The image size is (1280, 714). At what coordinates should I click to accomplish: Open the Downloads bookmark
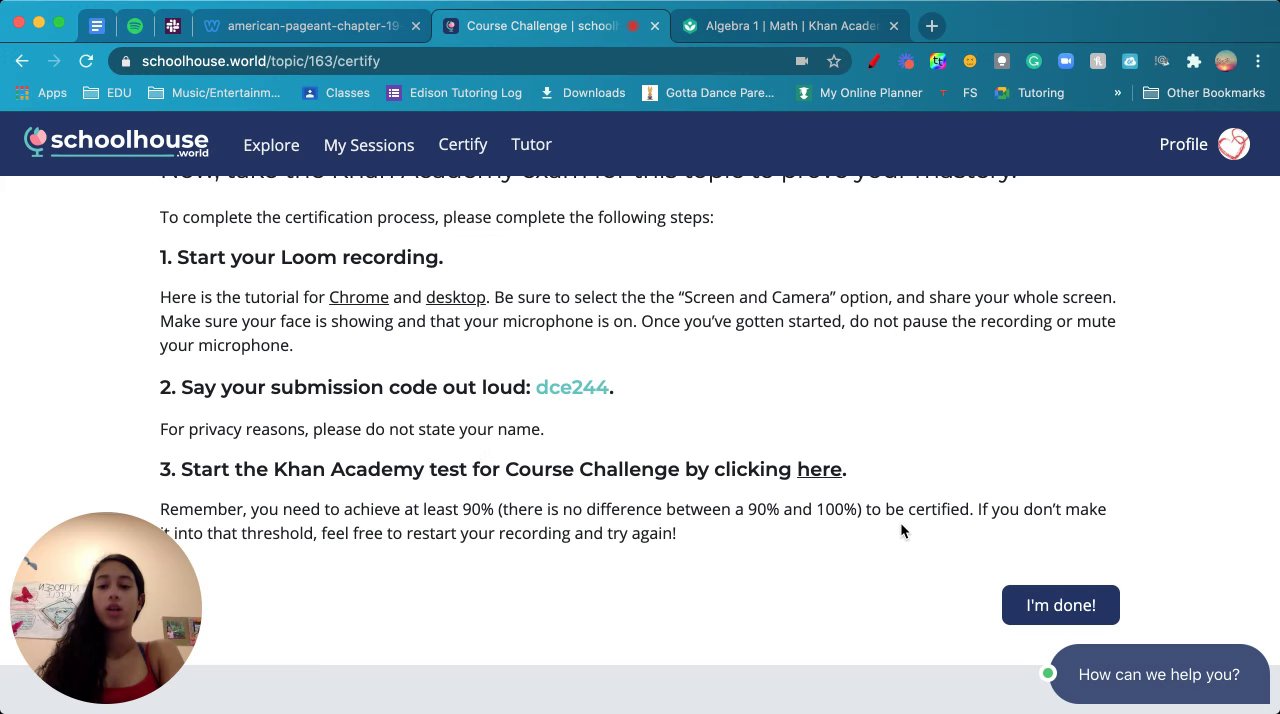point(583,93)
